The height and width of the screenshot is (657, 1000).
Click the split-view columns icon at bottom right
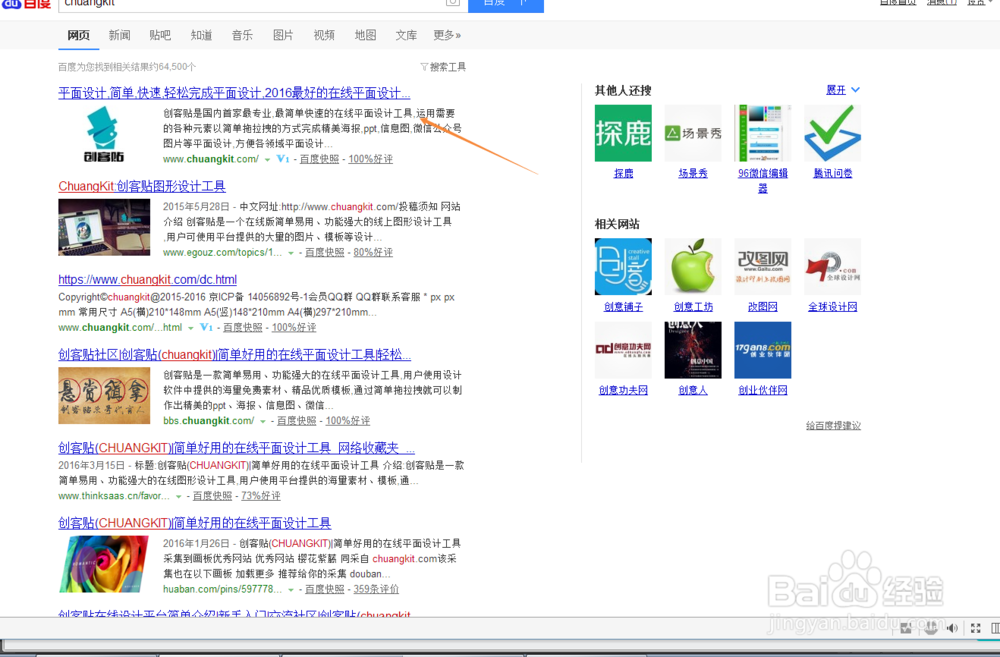click(995, 628)
